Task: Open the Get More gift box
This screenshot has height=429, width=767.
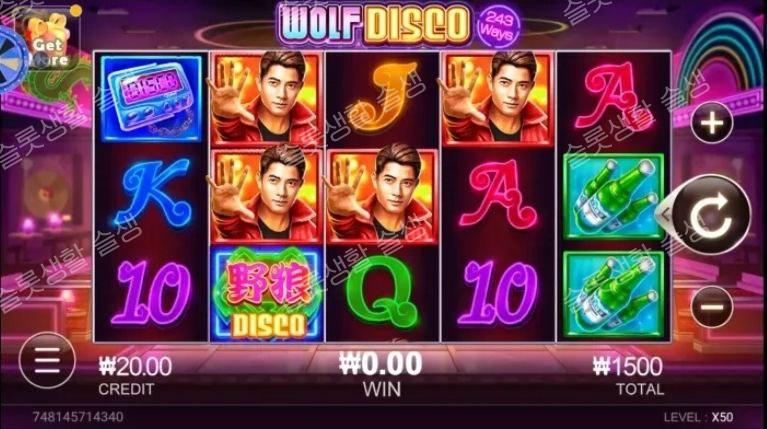Action: [x=49, y=42]
